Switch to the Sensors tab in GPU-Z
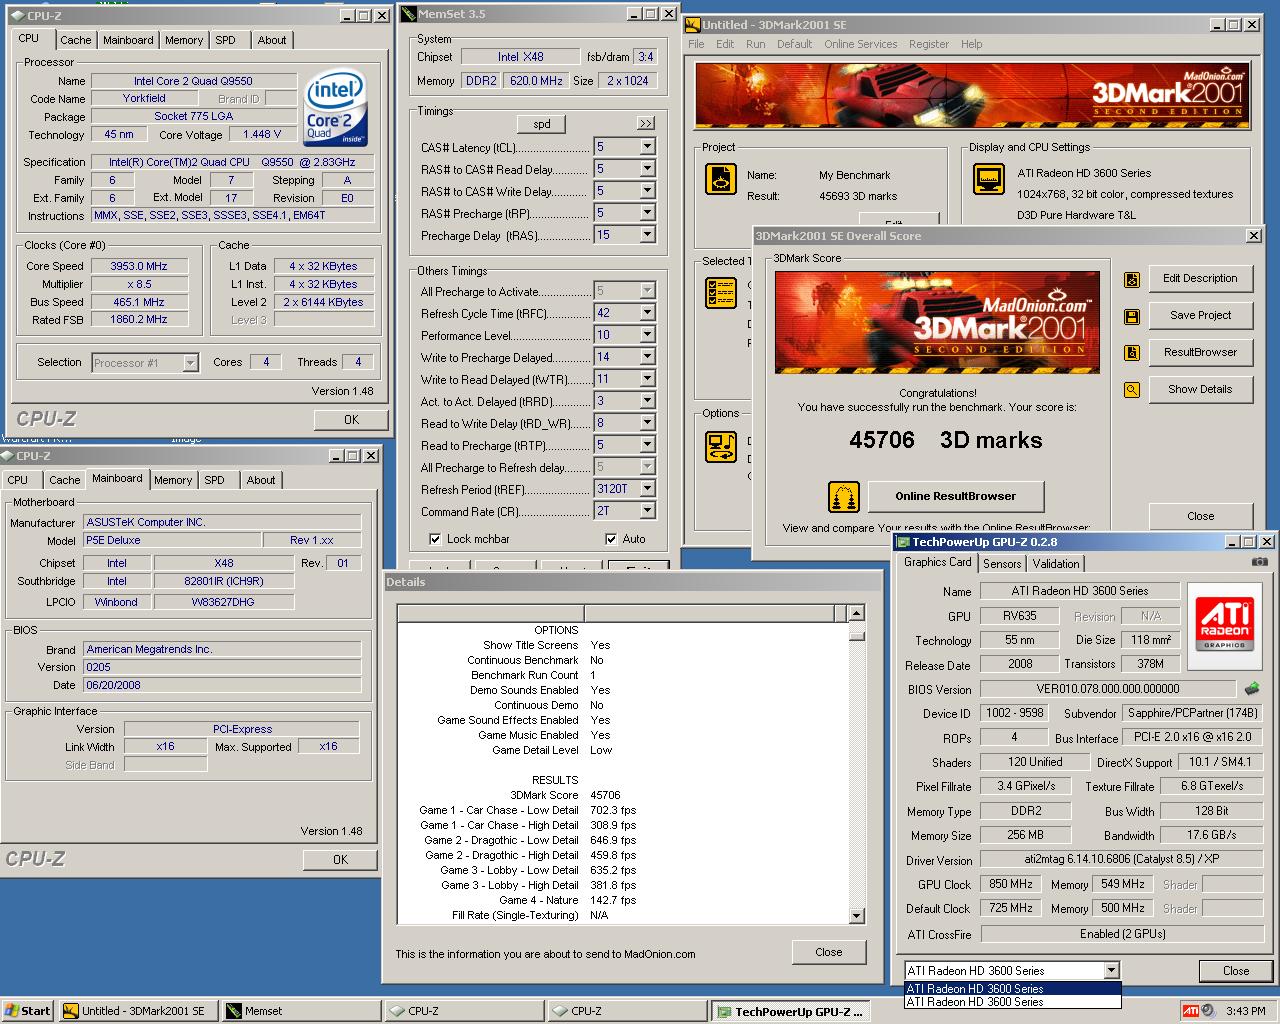Image resolution: width=1280 pixels, height=1024 pixels. point(1002,564)
